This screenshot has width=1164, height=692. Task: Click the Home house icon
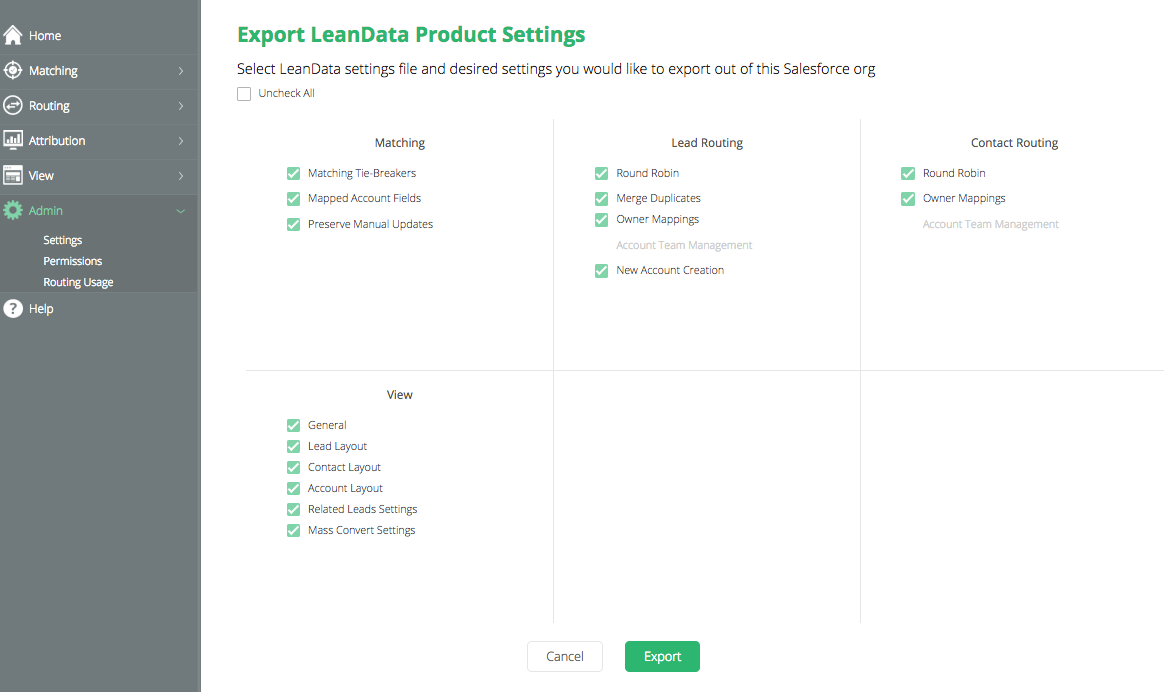point(13,35)
